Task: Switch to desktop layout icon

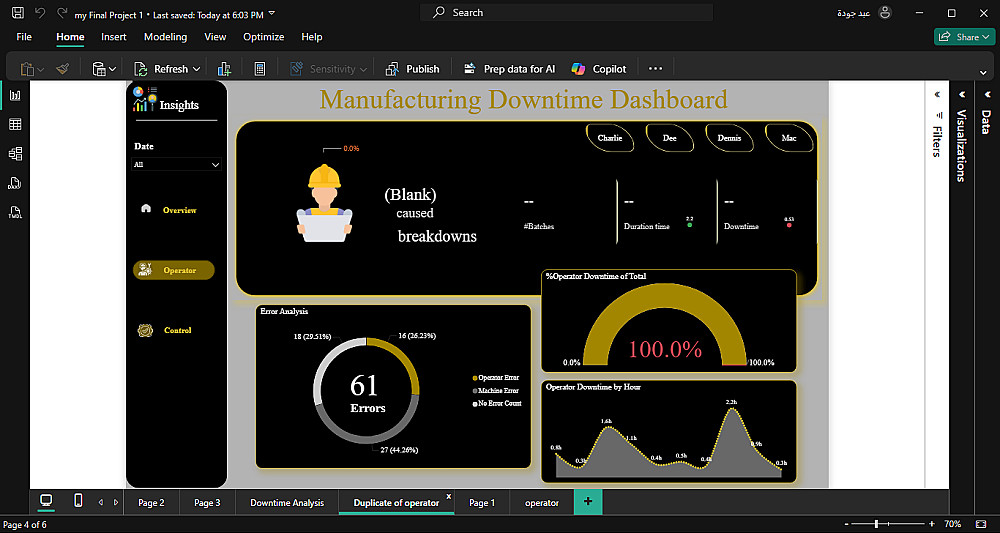Action: tap(46, 501)
